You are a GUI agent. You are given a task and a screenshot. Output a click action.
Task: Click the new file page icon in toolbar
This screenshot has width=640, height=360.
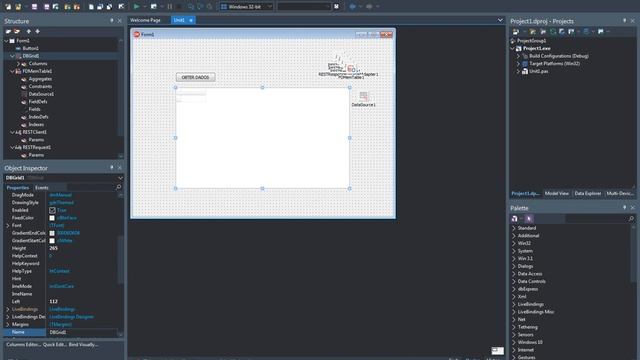(91, 7)
